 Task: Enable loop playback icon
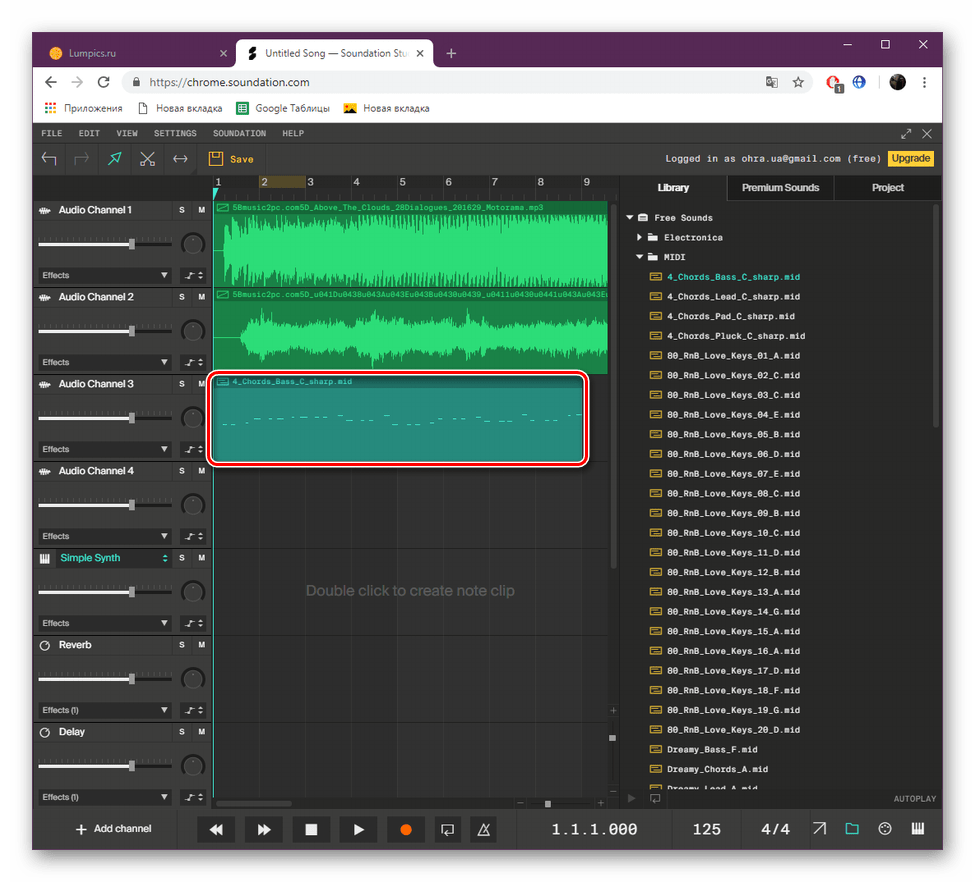click(447, 829)
